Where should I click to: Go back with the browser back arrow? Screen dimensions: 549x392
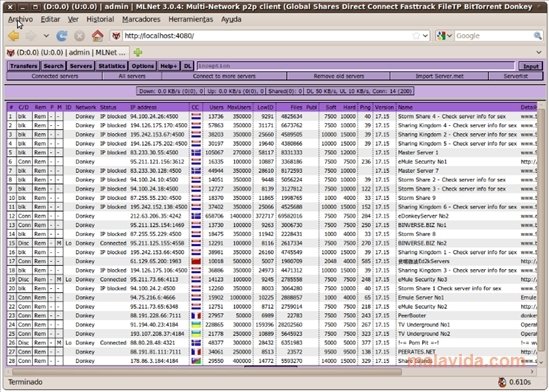14,36
